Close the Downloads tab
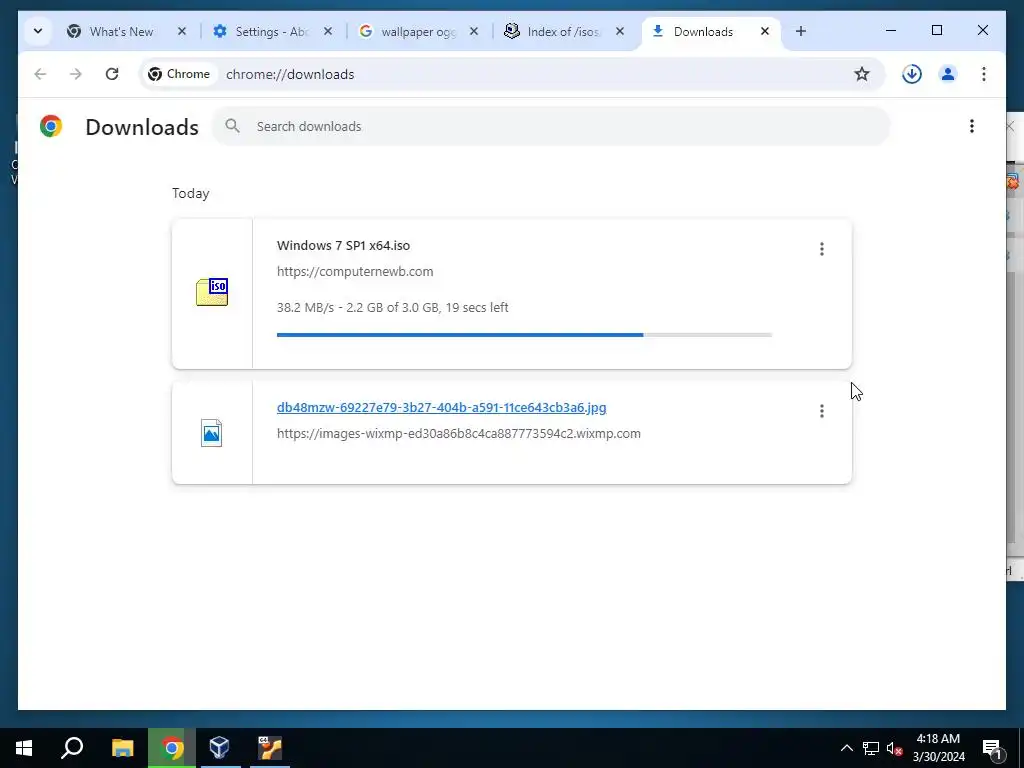1024x768 pixels. tap(765, 31)
